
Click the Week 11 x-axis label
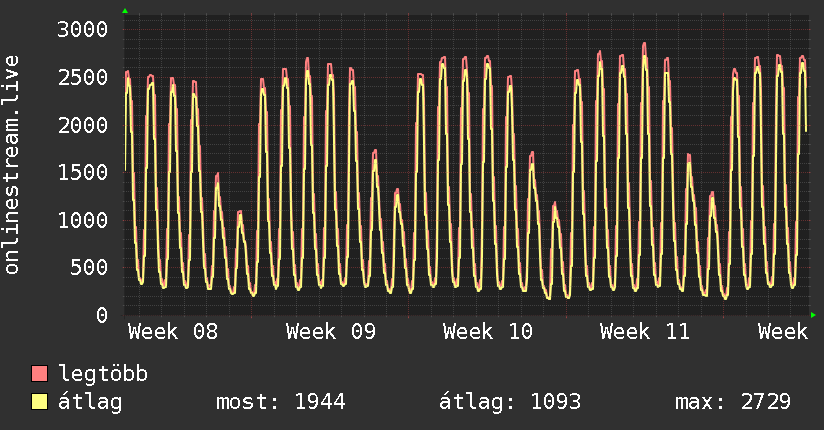(x=645, y=332)
